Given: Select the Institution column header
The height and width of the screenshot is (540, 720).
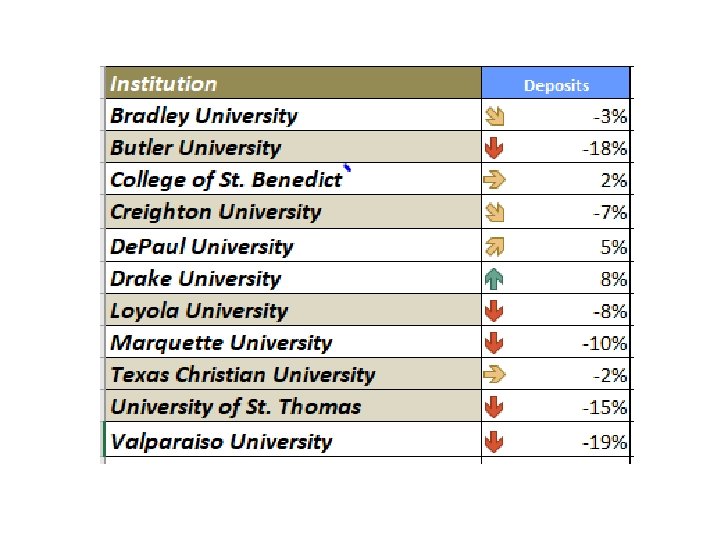Looking at the screenshot, I should [292, 84].
